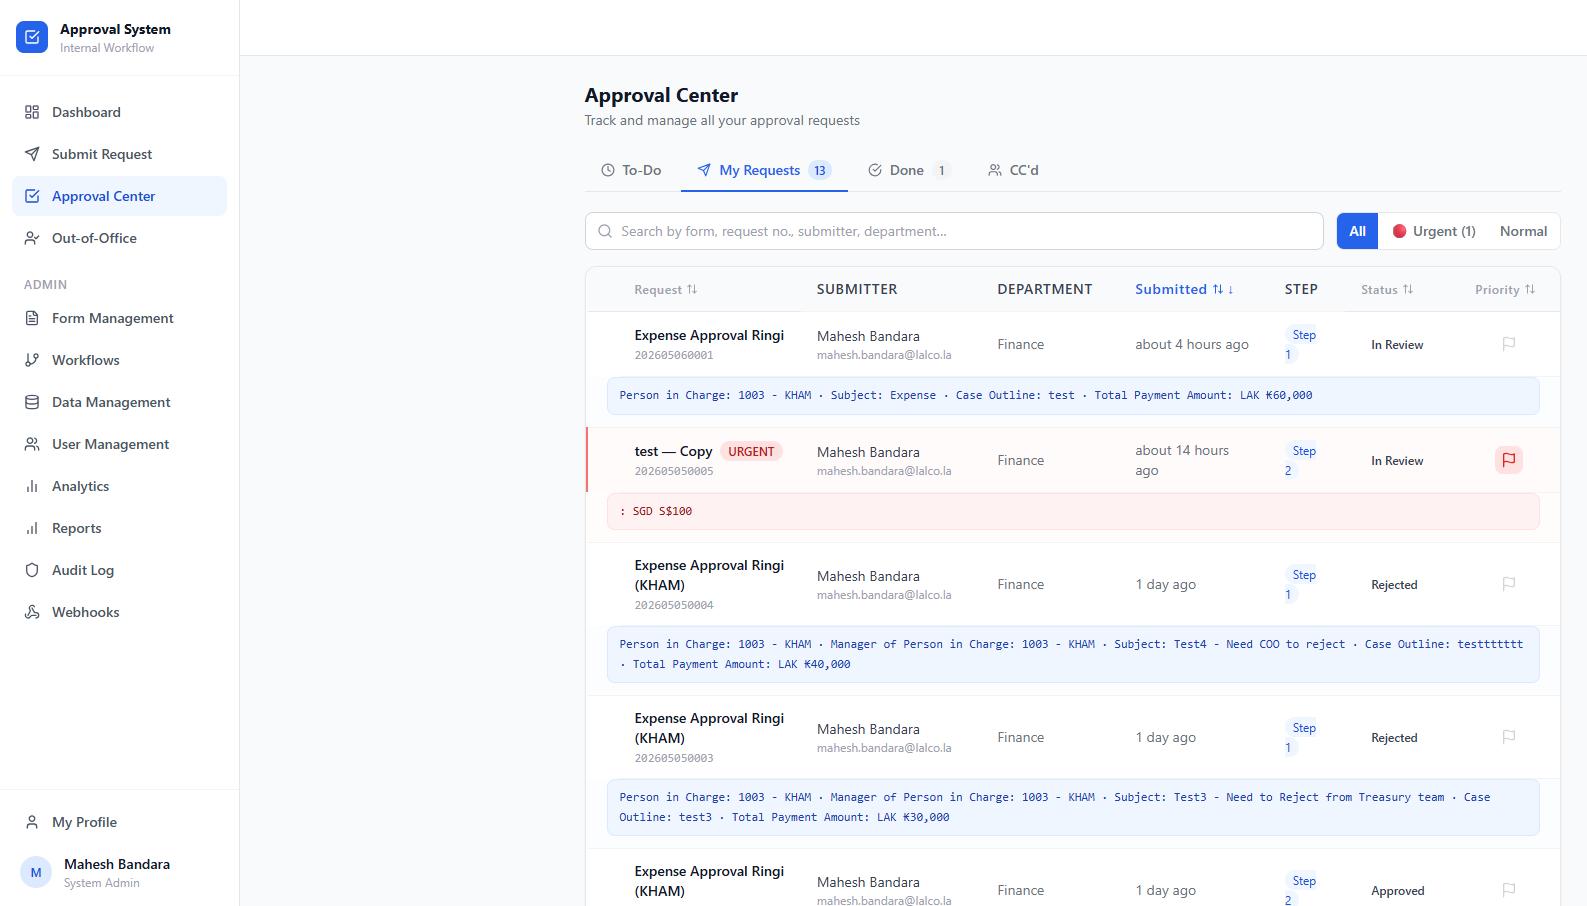1587x906 pixels.
Task: Open Form Management
Action: click(119, 318)
